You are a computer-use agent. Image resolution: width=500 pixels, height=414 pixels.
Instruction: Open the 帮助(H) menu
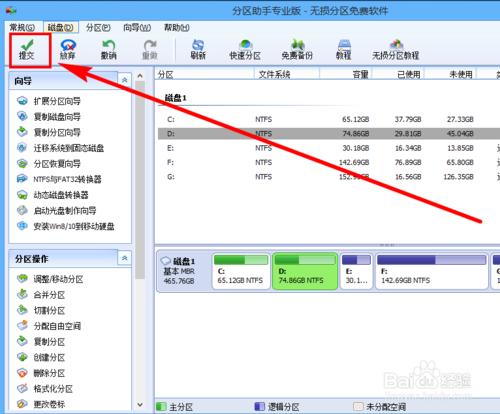[x=177, y=27]
